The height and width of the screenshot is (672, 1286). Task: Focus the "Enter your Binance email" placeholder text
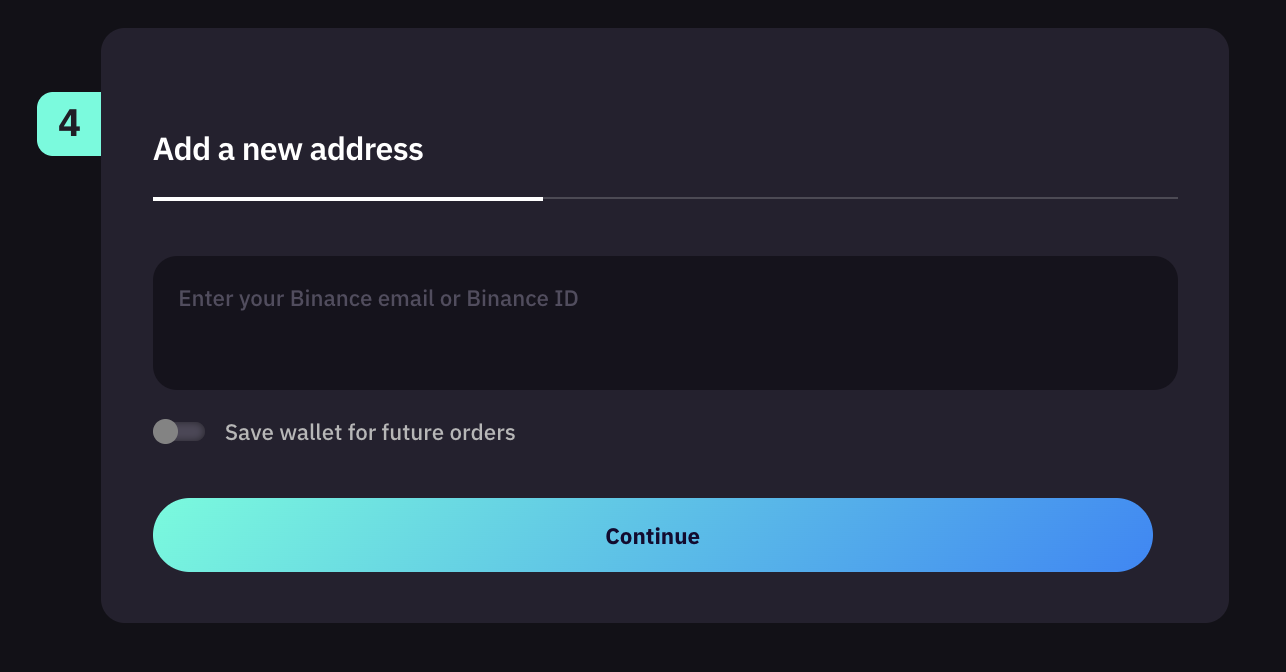pos(378,299)
